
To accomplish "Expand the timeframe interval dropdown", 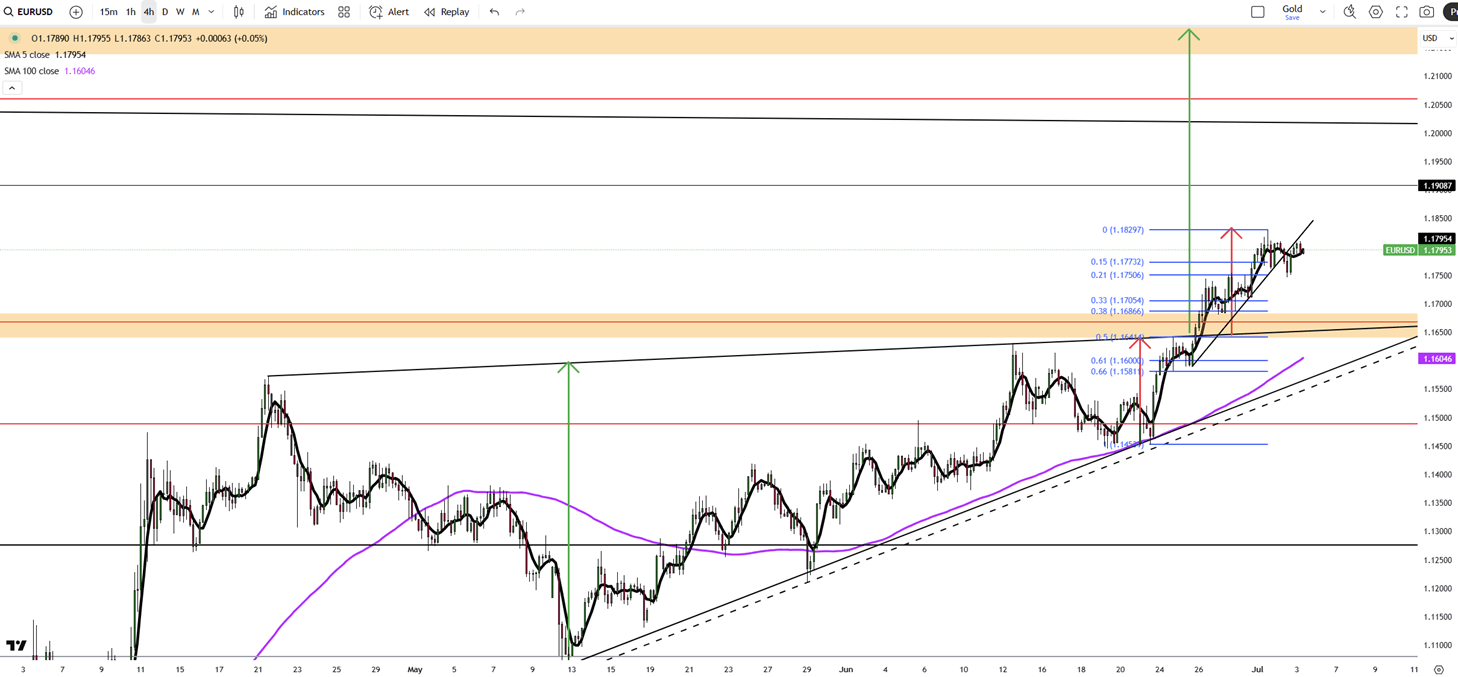I will [211, 12].
